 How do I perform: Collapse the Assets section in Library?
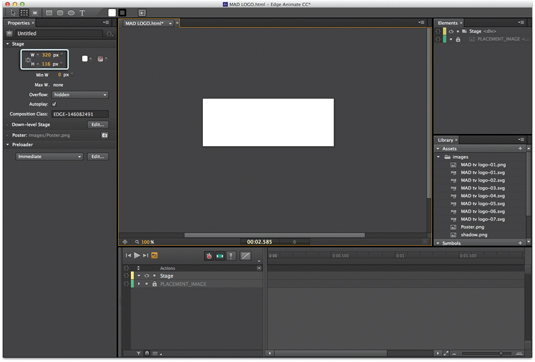(438, 149)
